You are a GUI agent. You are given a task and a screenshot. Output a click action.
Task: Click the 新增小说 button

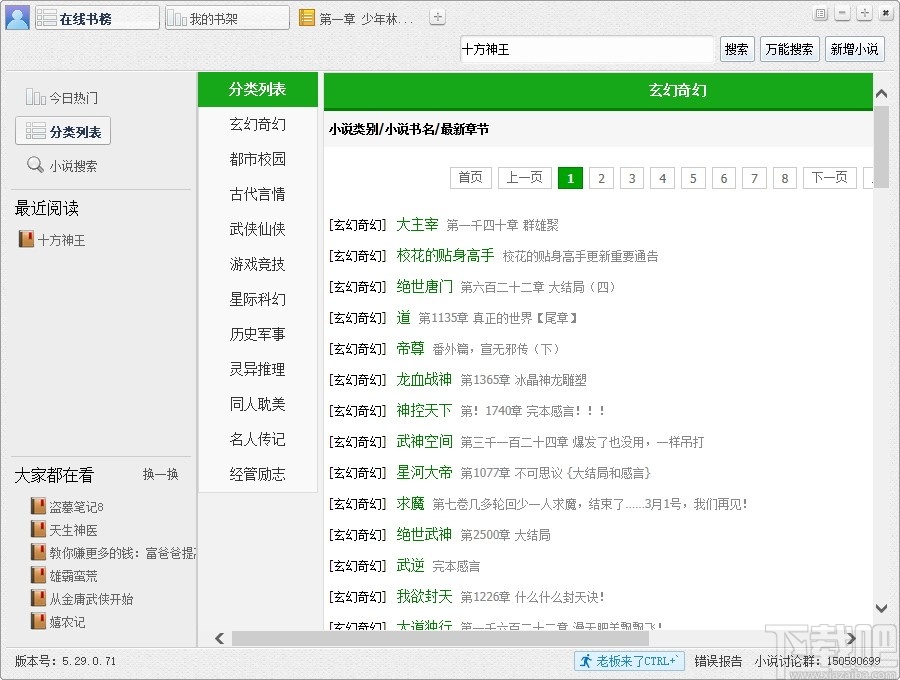click(x=855, y=49)
